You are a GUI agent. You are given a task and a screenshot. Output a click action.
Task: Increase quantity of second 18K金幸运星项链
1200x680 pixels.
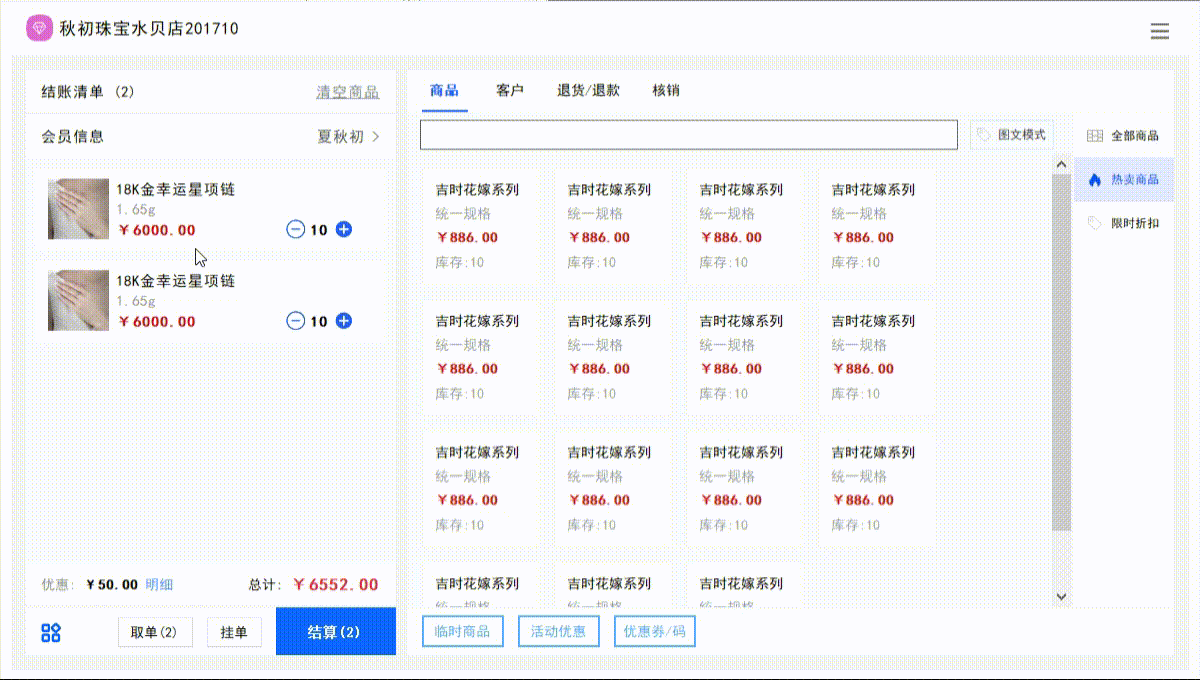coord(344,321)
